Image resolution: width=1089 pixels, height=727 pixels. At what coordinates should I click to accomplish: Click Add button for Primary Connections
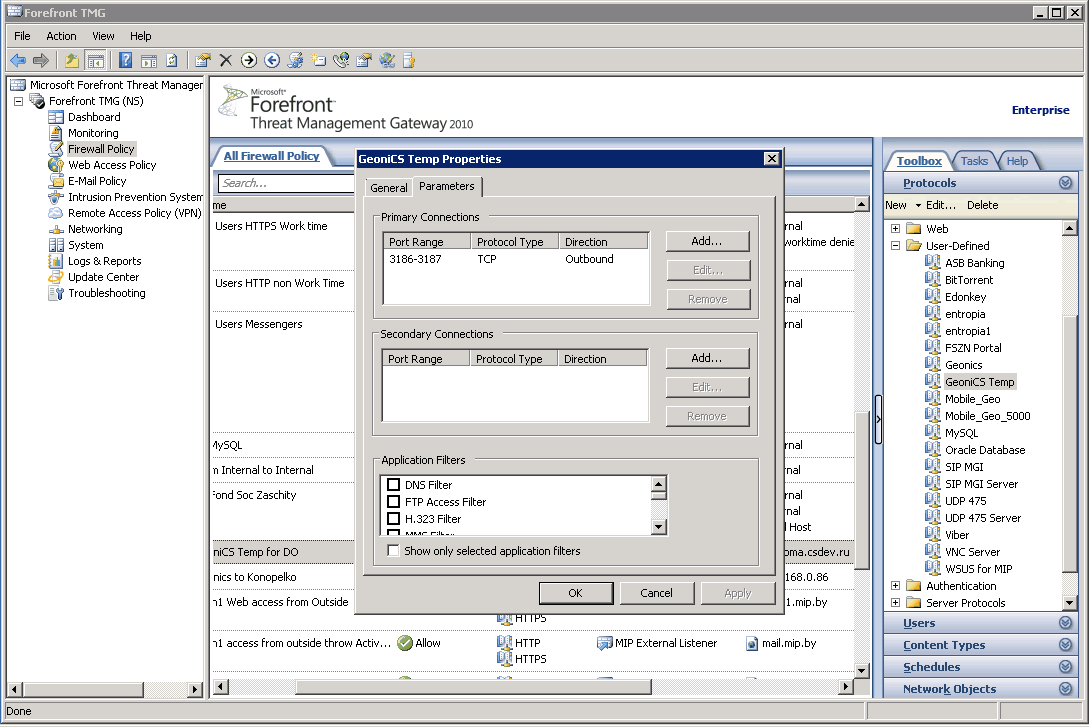click(x=707, y=241)
